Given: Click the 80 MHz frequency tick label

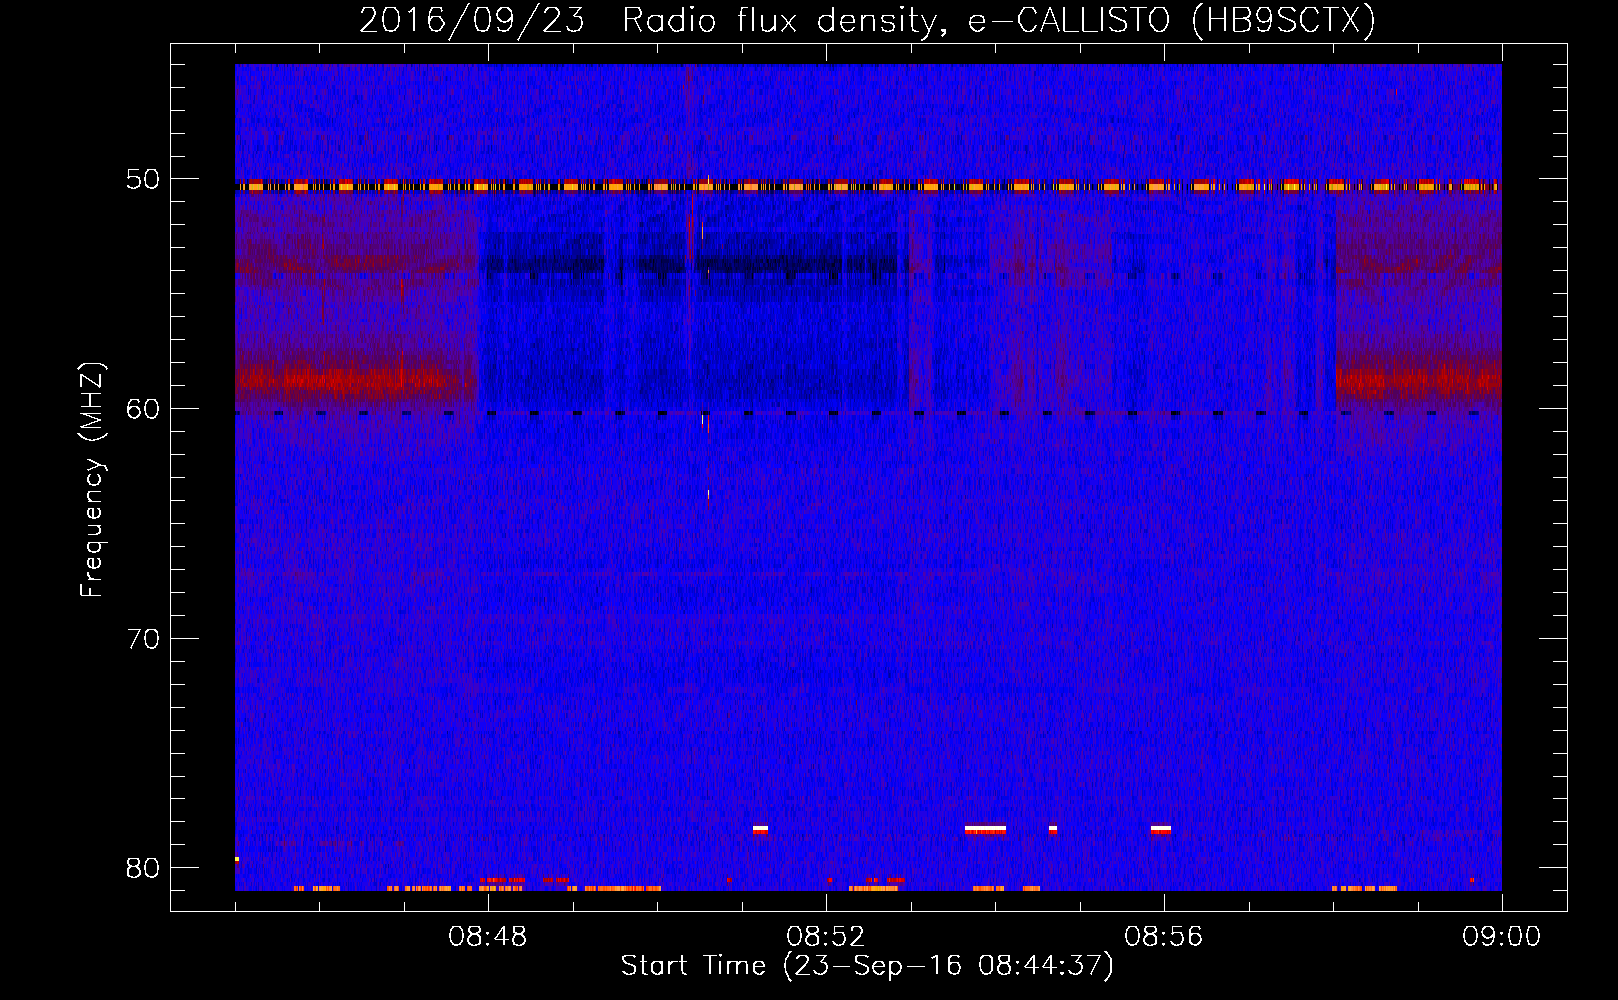Looking at the screenshot, I should [x=142, y=868].
